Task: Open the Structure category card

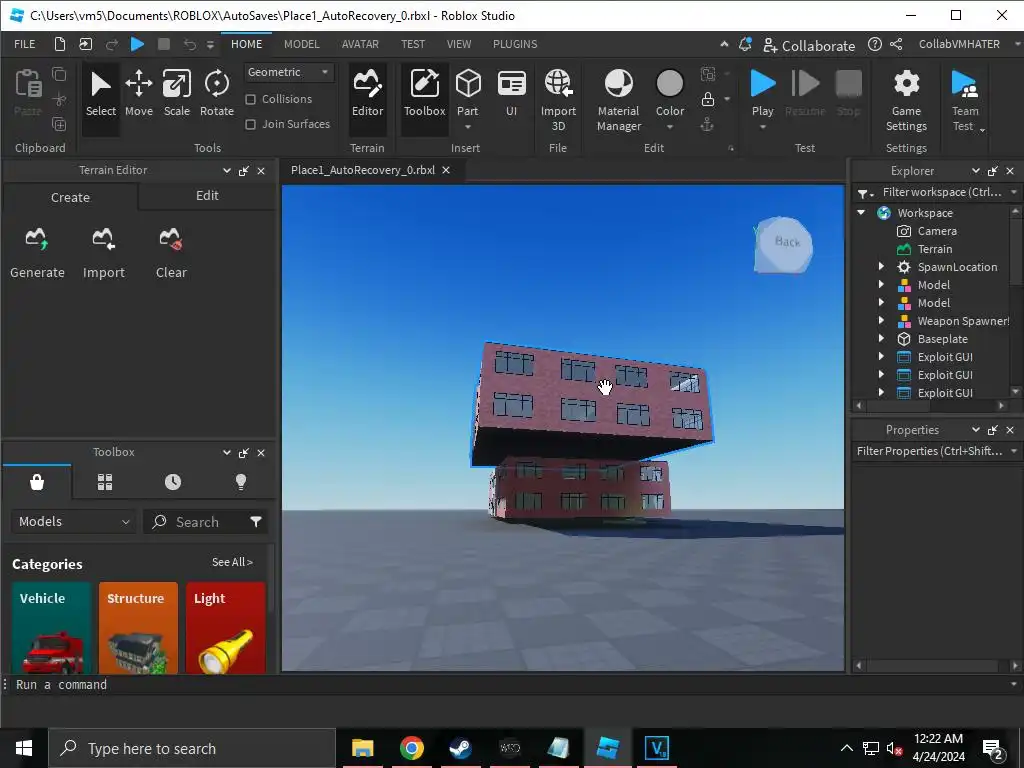Action: (x=138, y=627)
